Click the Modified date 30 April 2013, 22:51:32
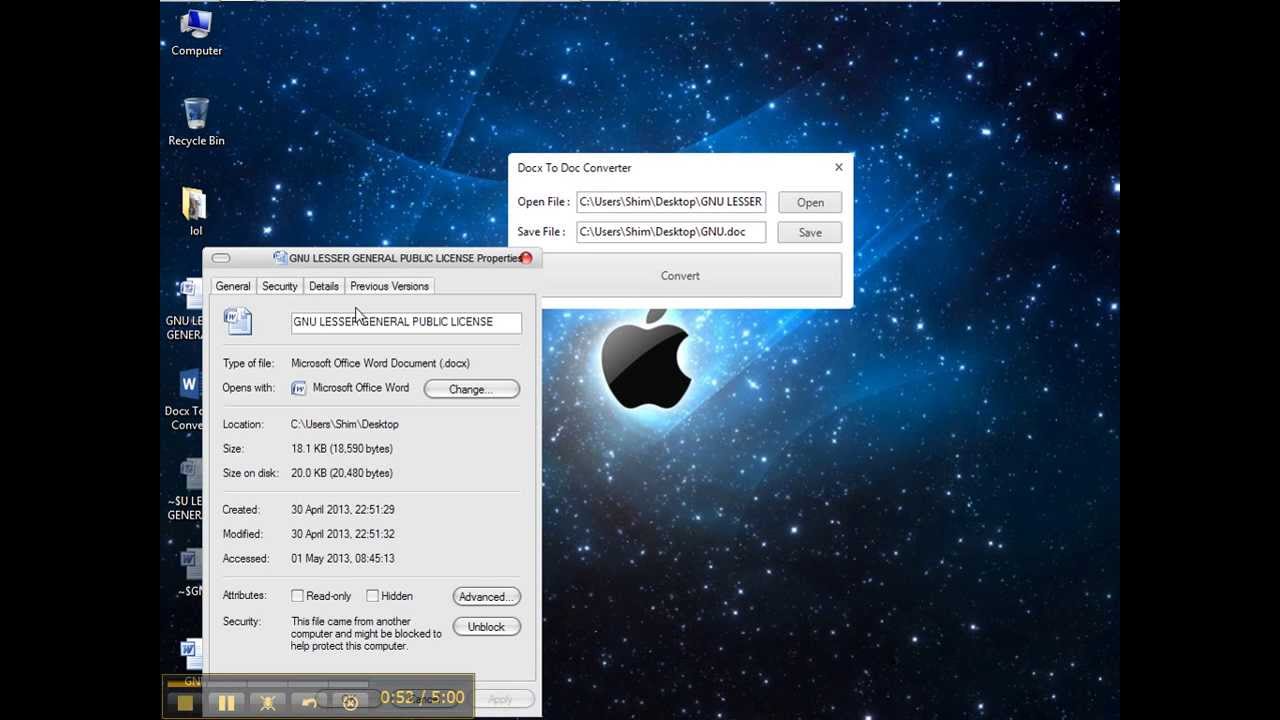This screenshot has width=1280, height=720. (x=343, y=534)
